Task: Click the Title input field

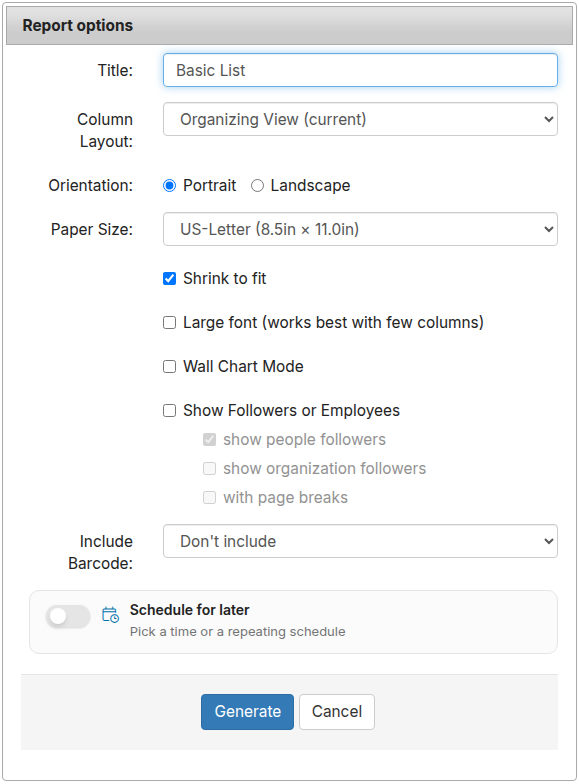Action: (x=360, y=70)
